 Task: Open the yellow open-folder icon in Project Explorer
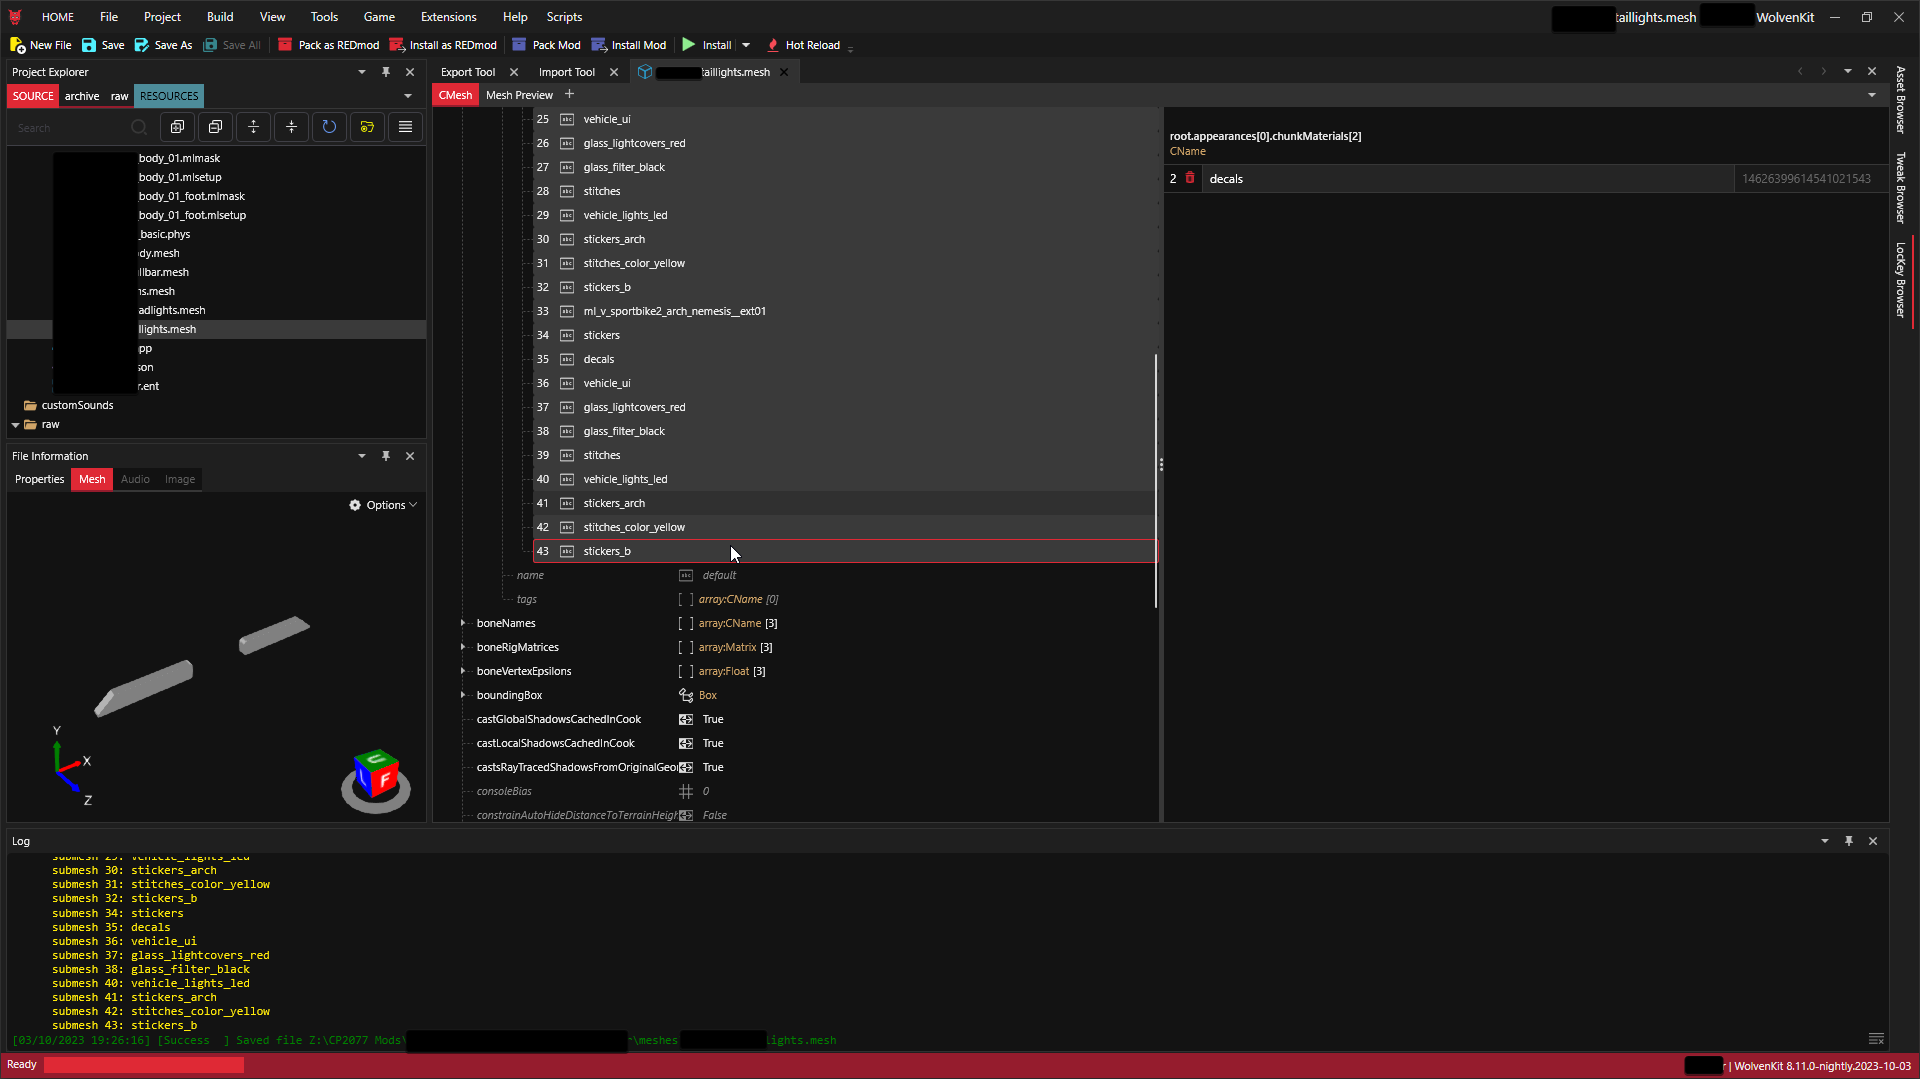[x=367, y=127]
